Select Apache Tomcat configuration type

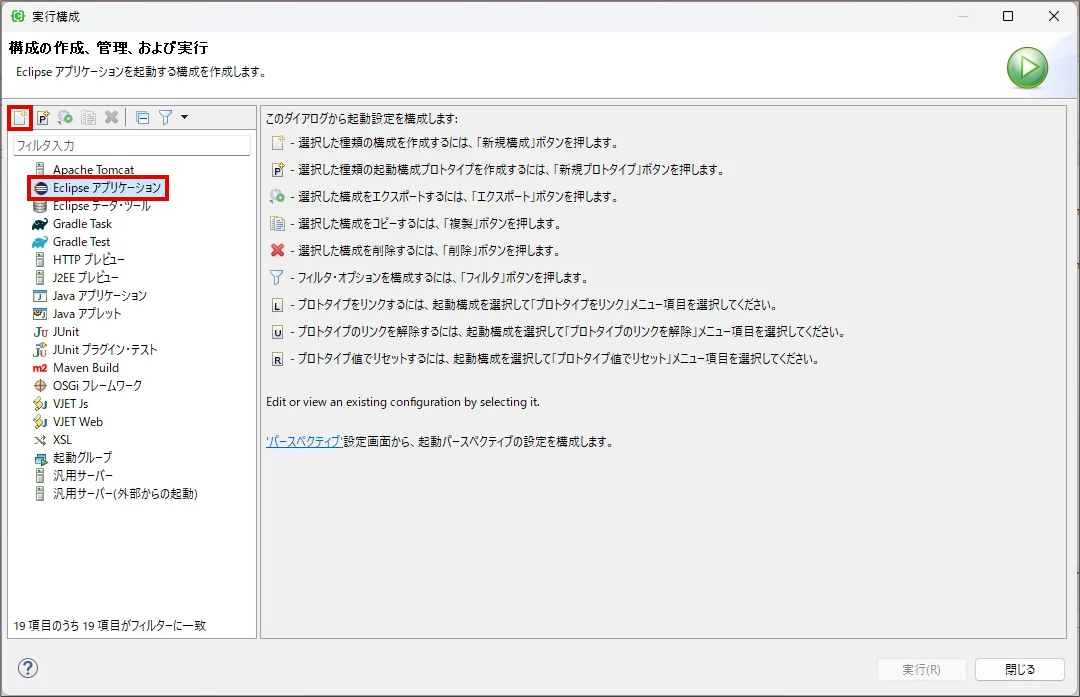pos(93,170)
